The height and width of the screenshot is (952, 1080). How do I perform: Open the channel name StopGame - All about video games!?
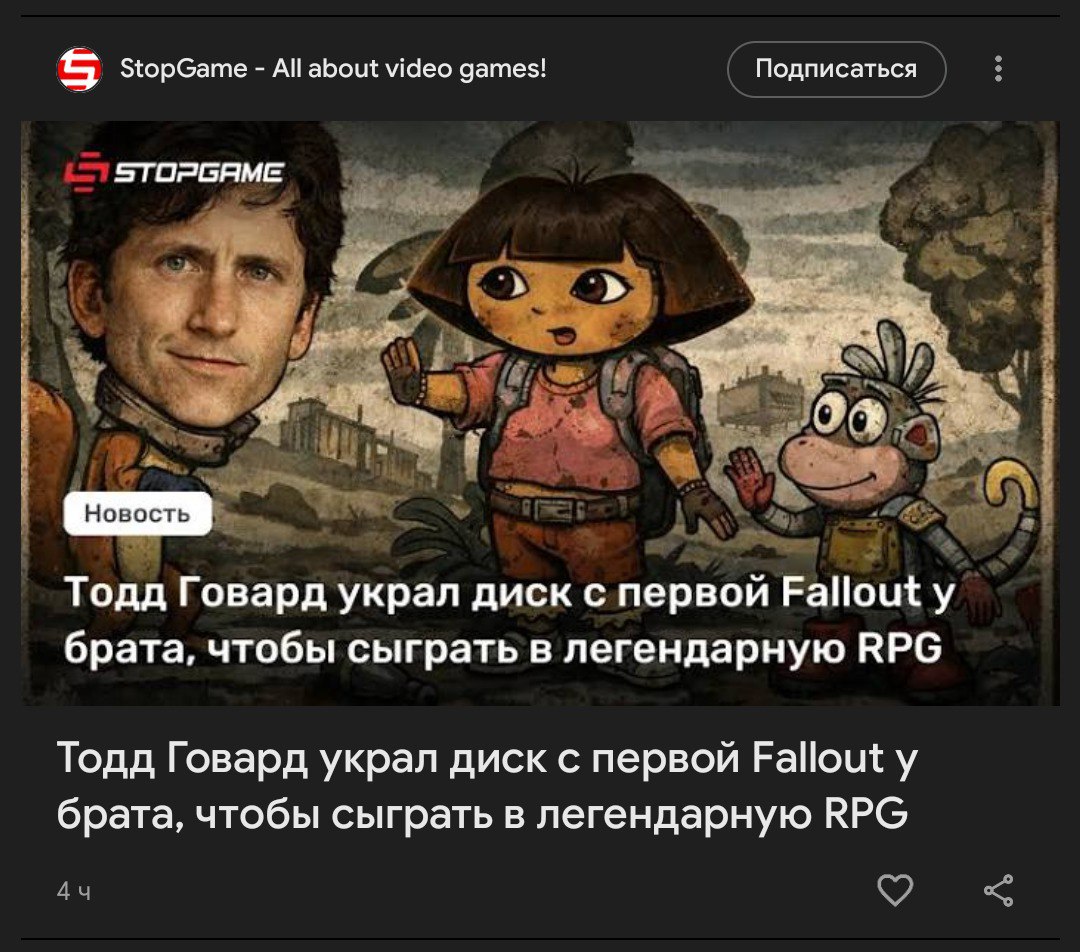(x=333, y=68)
